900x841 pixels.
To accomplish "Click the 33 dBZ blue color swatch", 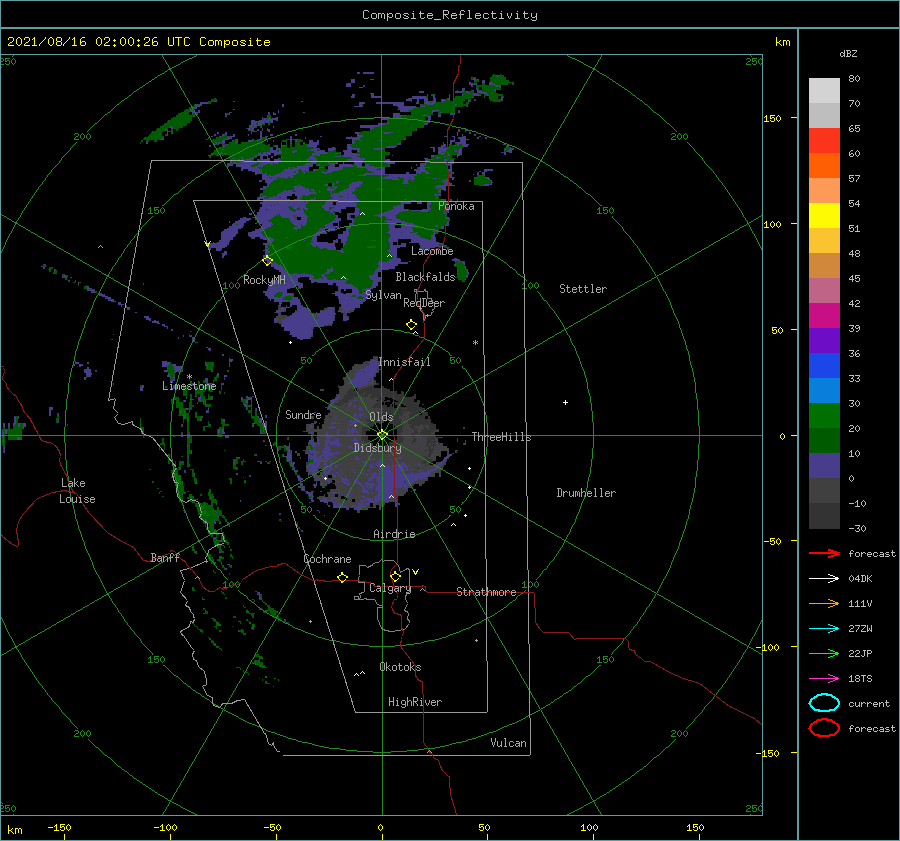I will (x=824, y=390).
